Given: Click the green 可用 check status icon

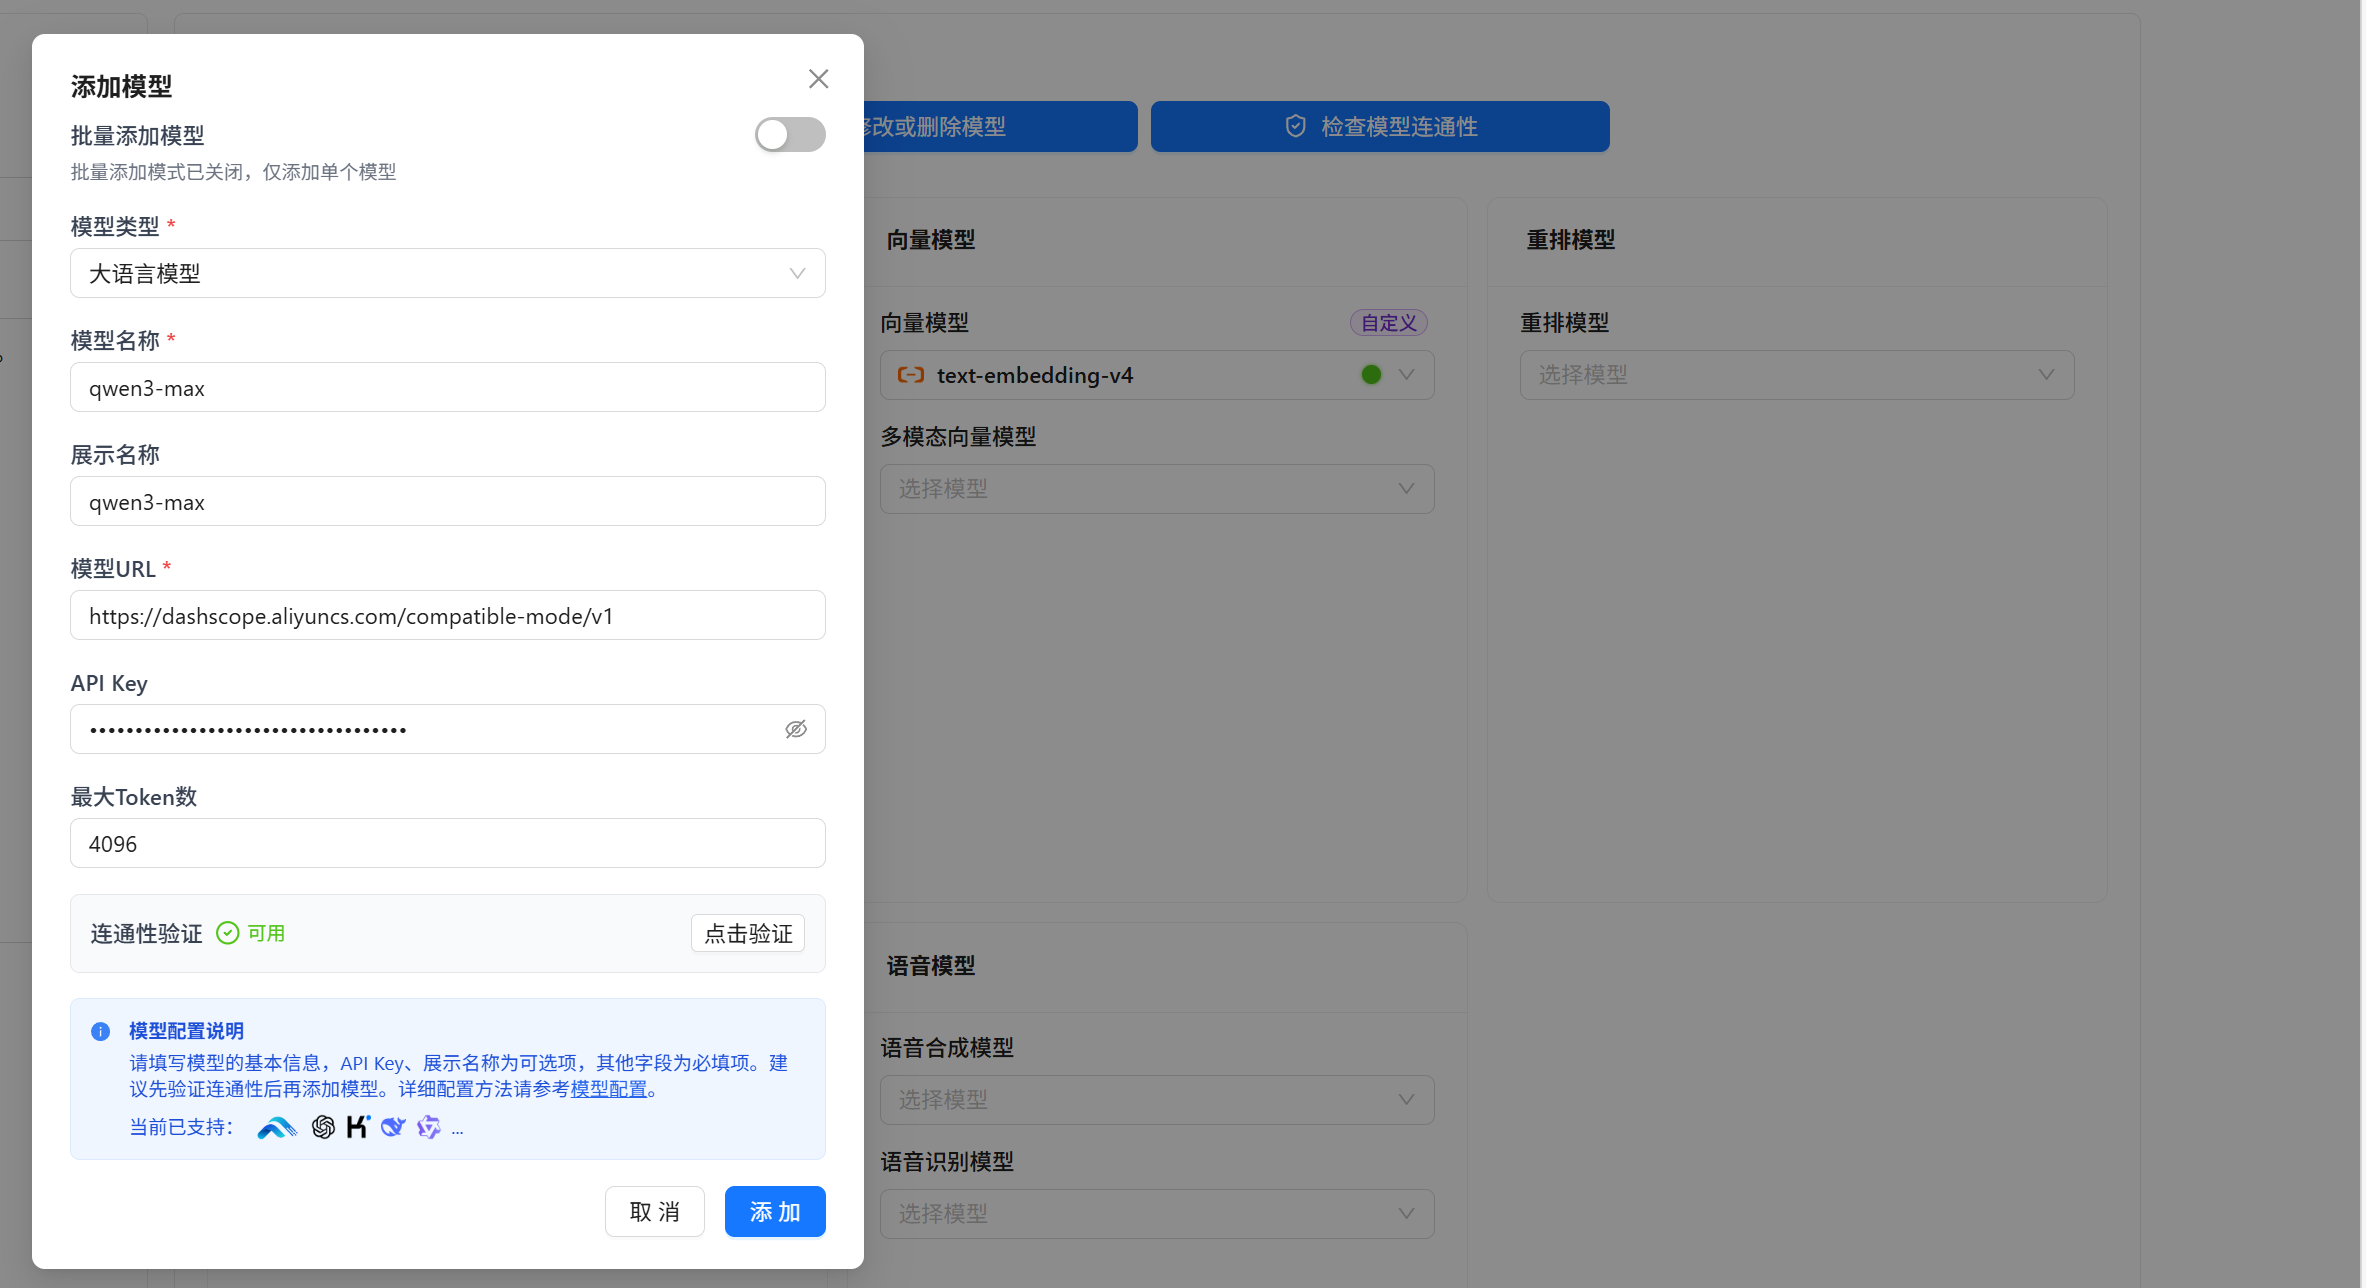Looking at the screenshot, I should (228, 933).
